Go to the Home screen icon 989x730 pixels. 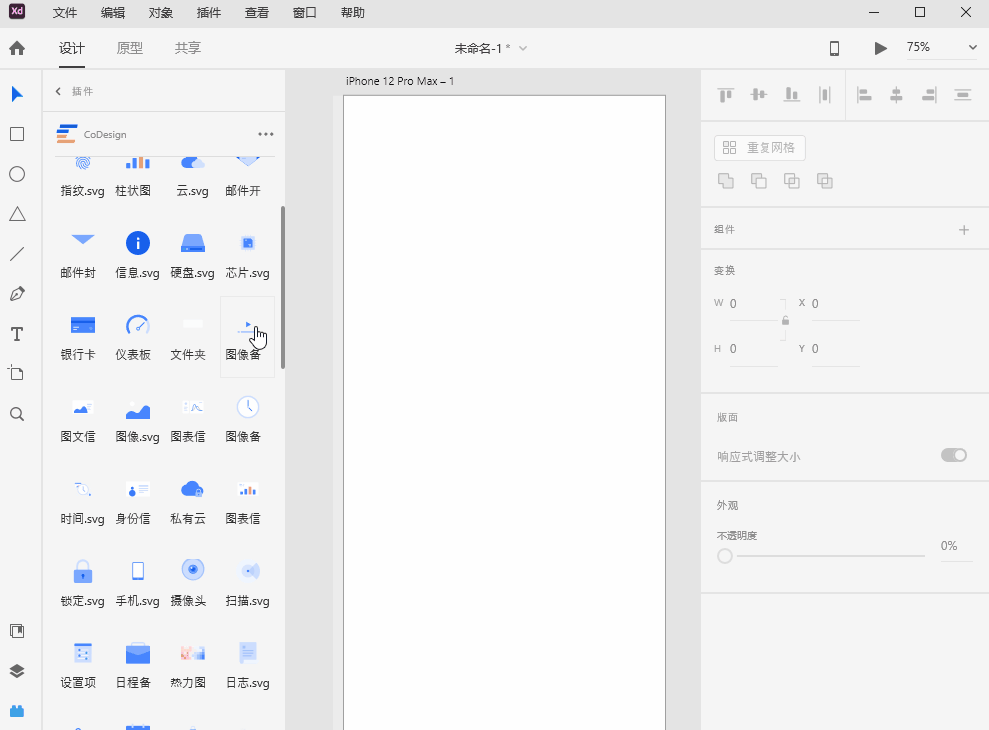(17, 48)
